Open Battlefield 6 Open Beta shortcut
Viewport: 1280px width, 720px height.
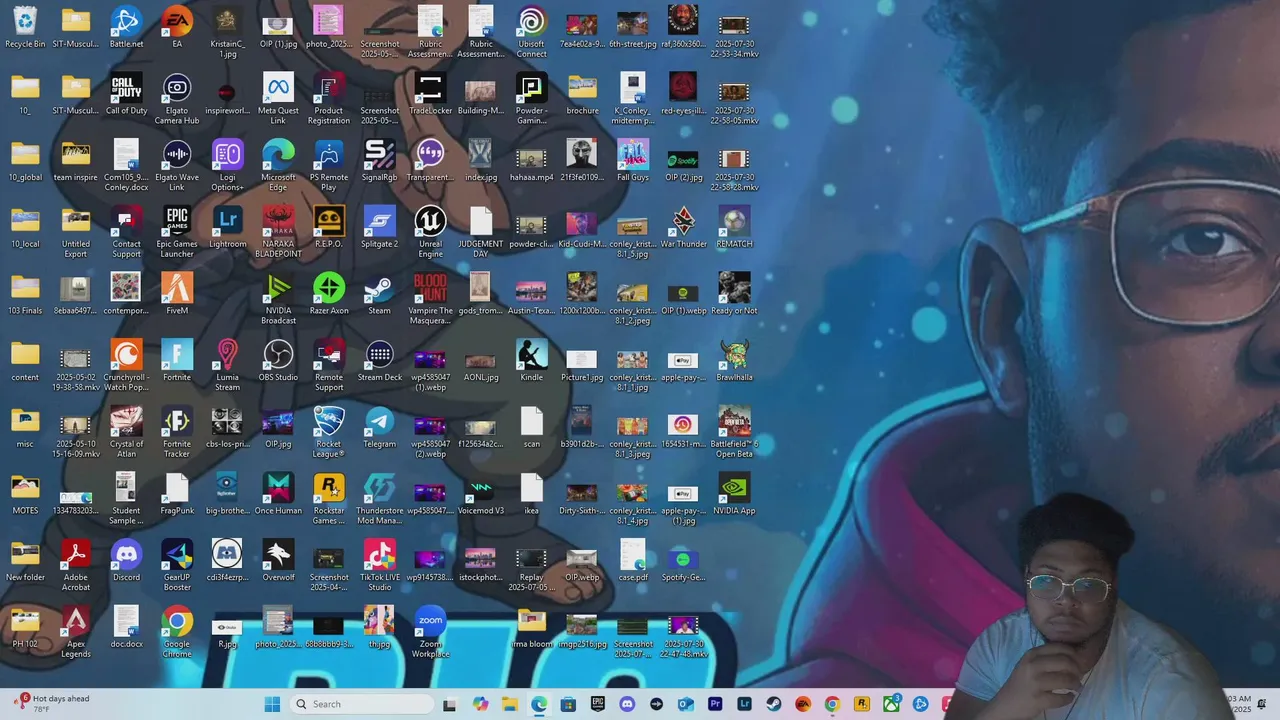734,431
